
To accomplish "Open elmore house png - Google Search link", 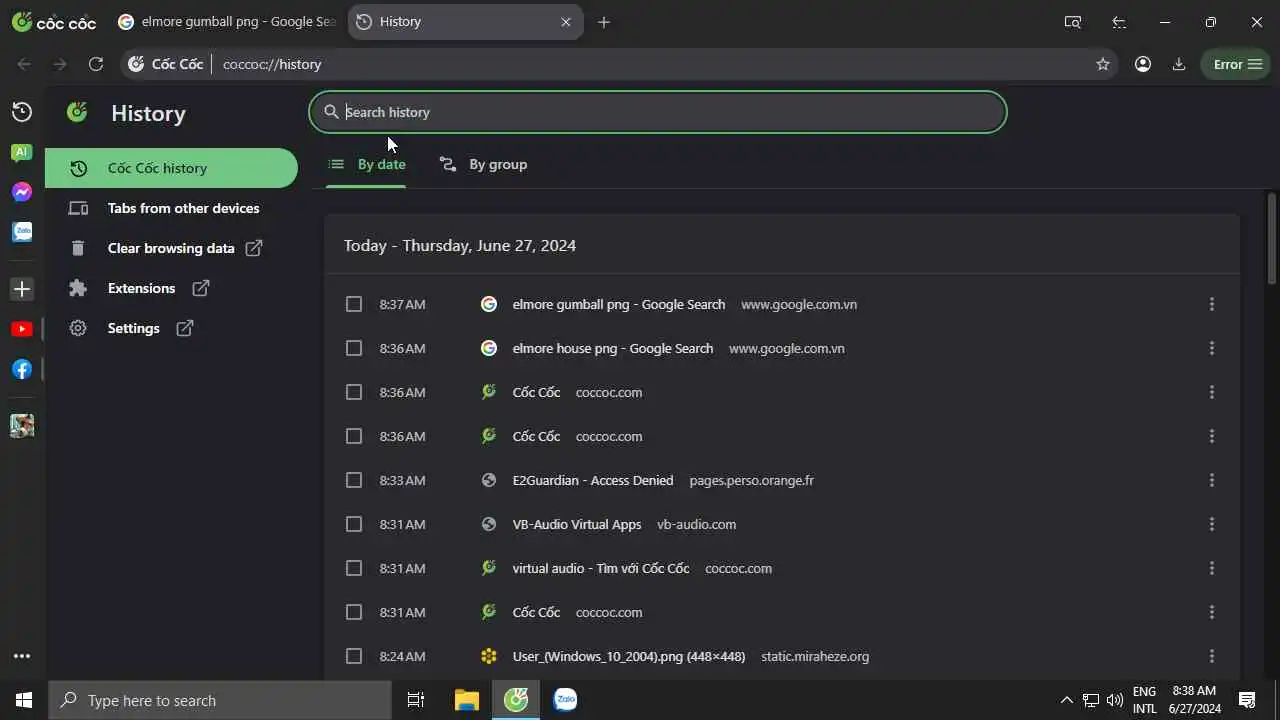I will coord(613,348).
